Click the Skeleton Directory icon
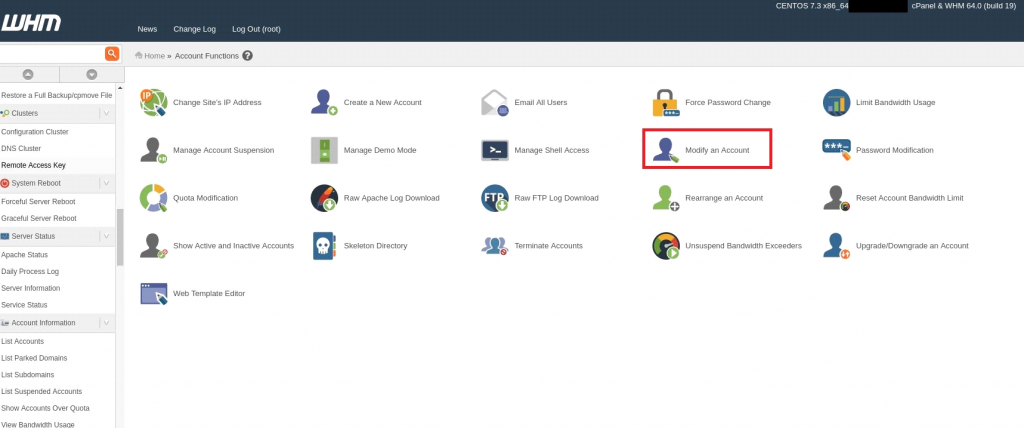 click(324, 245)
